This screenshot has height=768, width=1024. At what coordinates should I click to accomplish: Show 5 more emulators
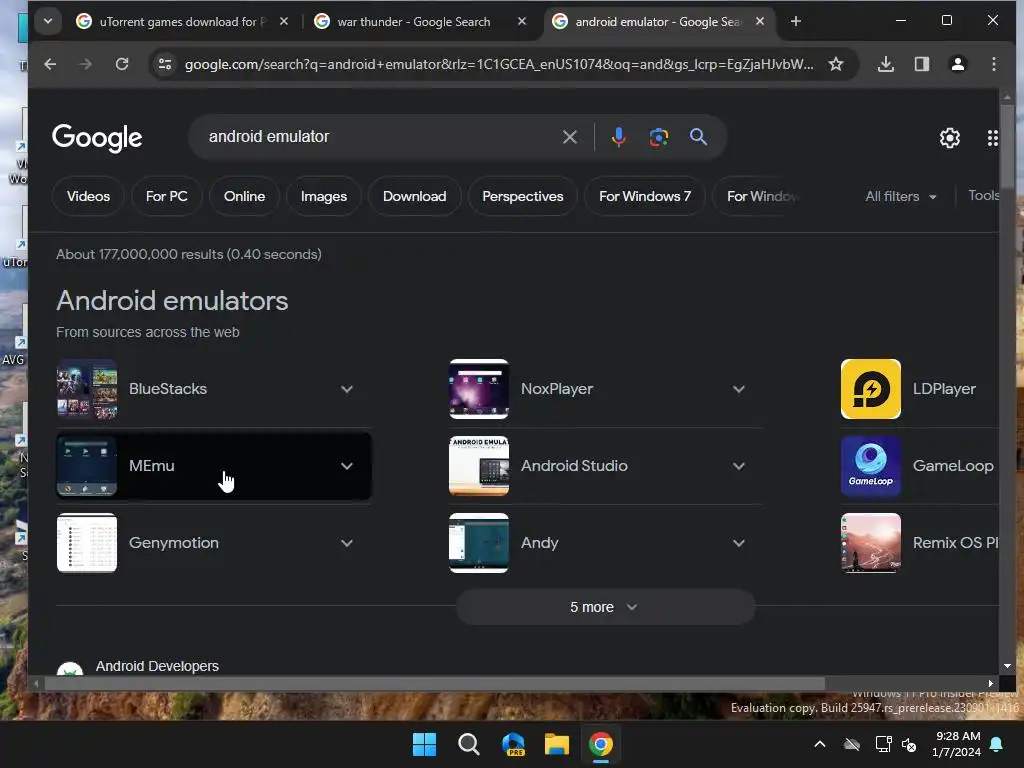605,607
